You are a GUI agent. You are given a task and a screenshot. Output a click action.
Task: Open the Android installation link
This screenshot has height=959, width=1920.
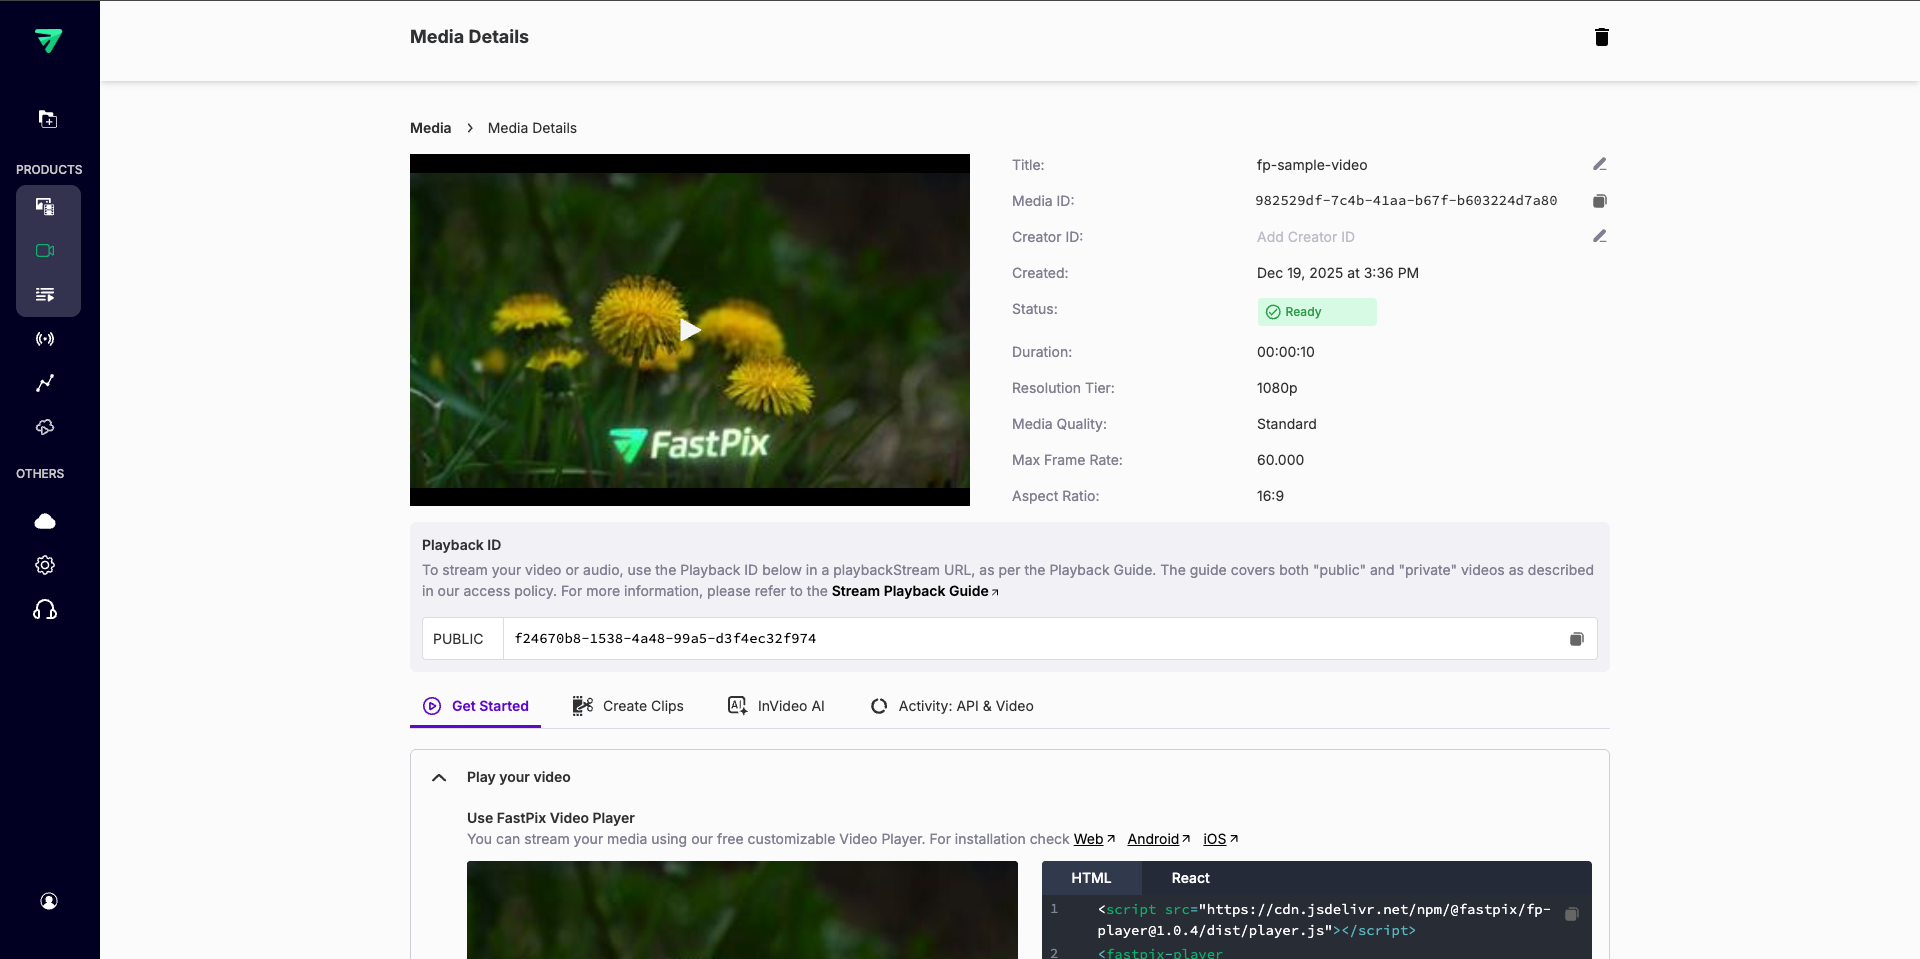[1153, 840]
